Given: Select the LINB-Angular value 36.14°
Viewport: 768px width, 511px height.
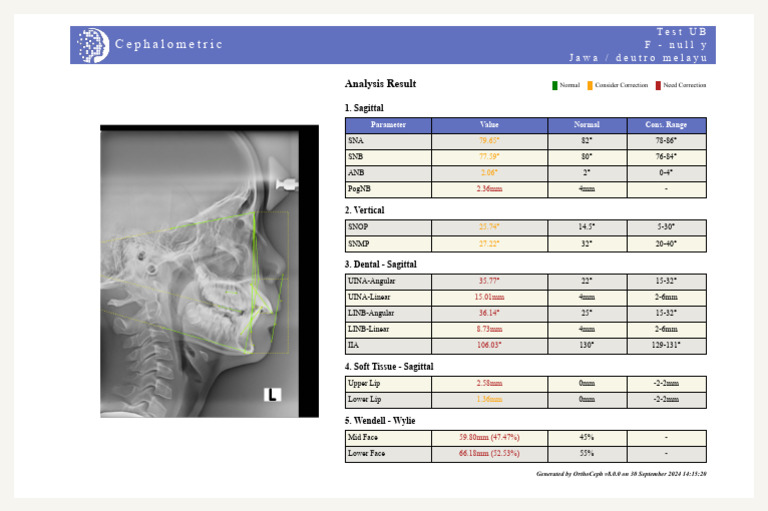Looking at the screenshot, I should [489, 313].
